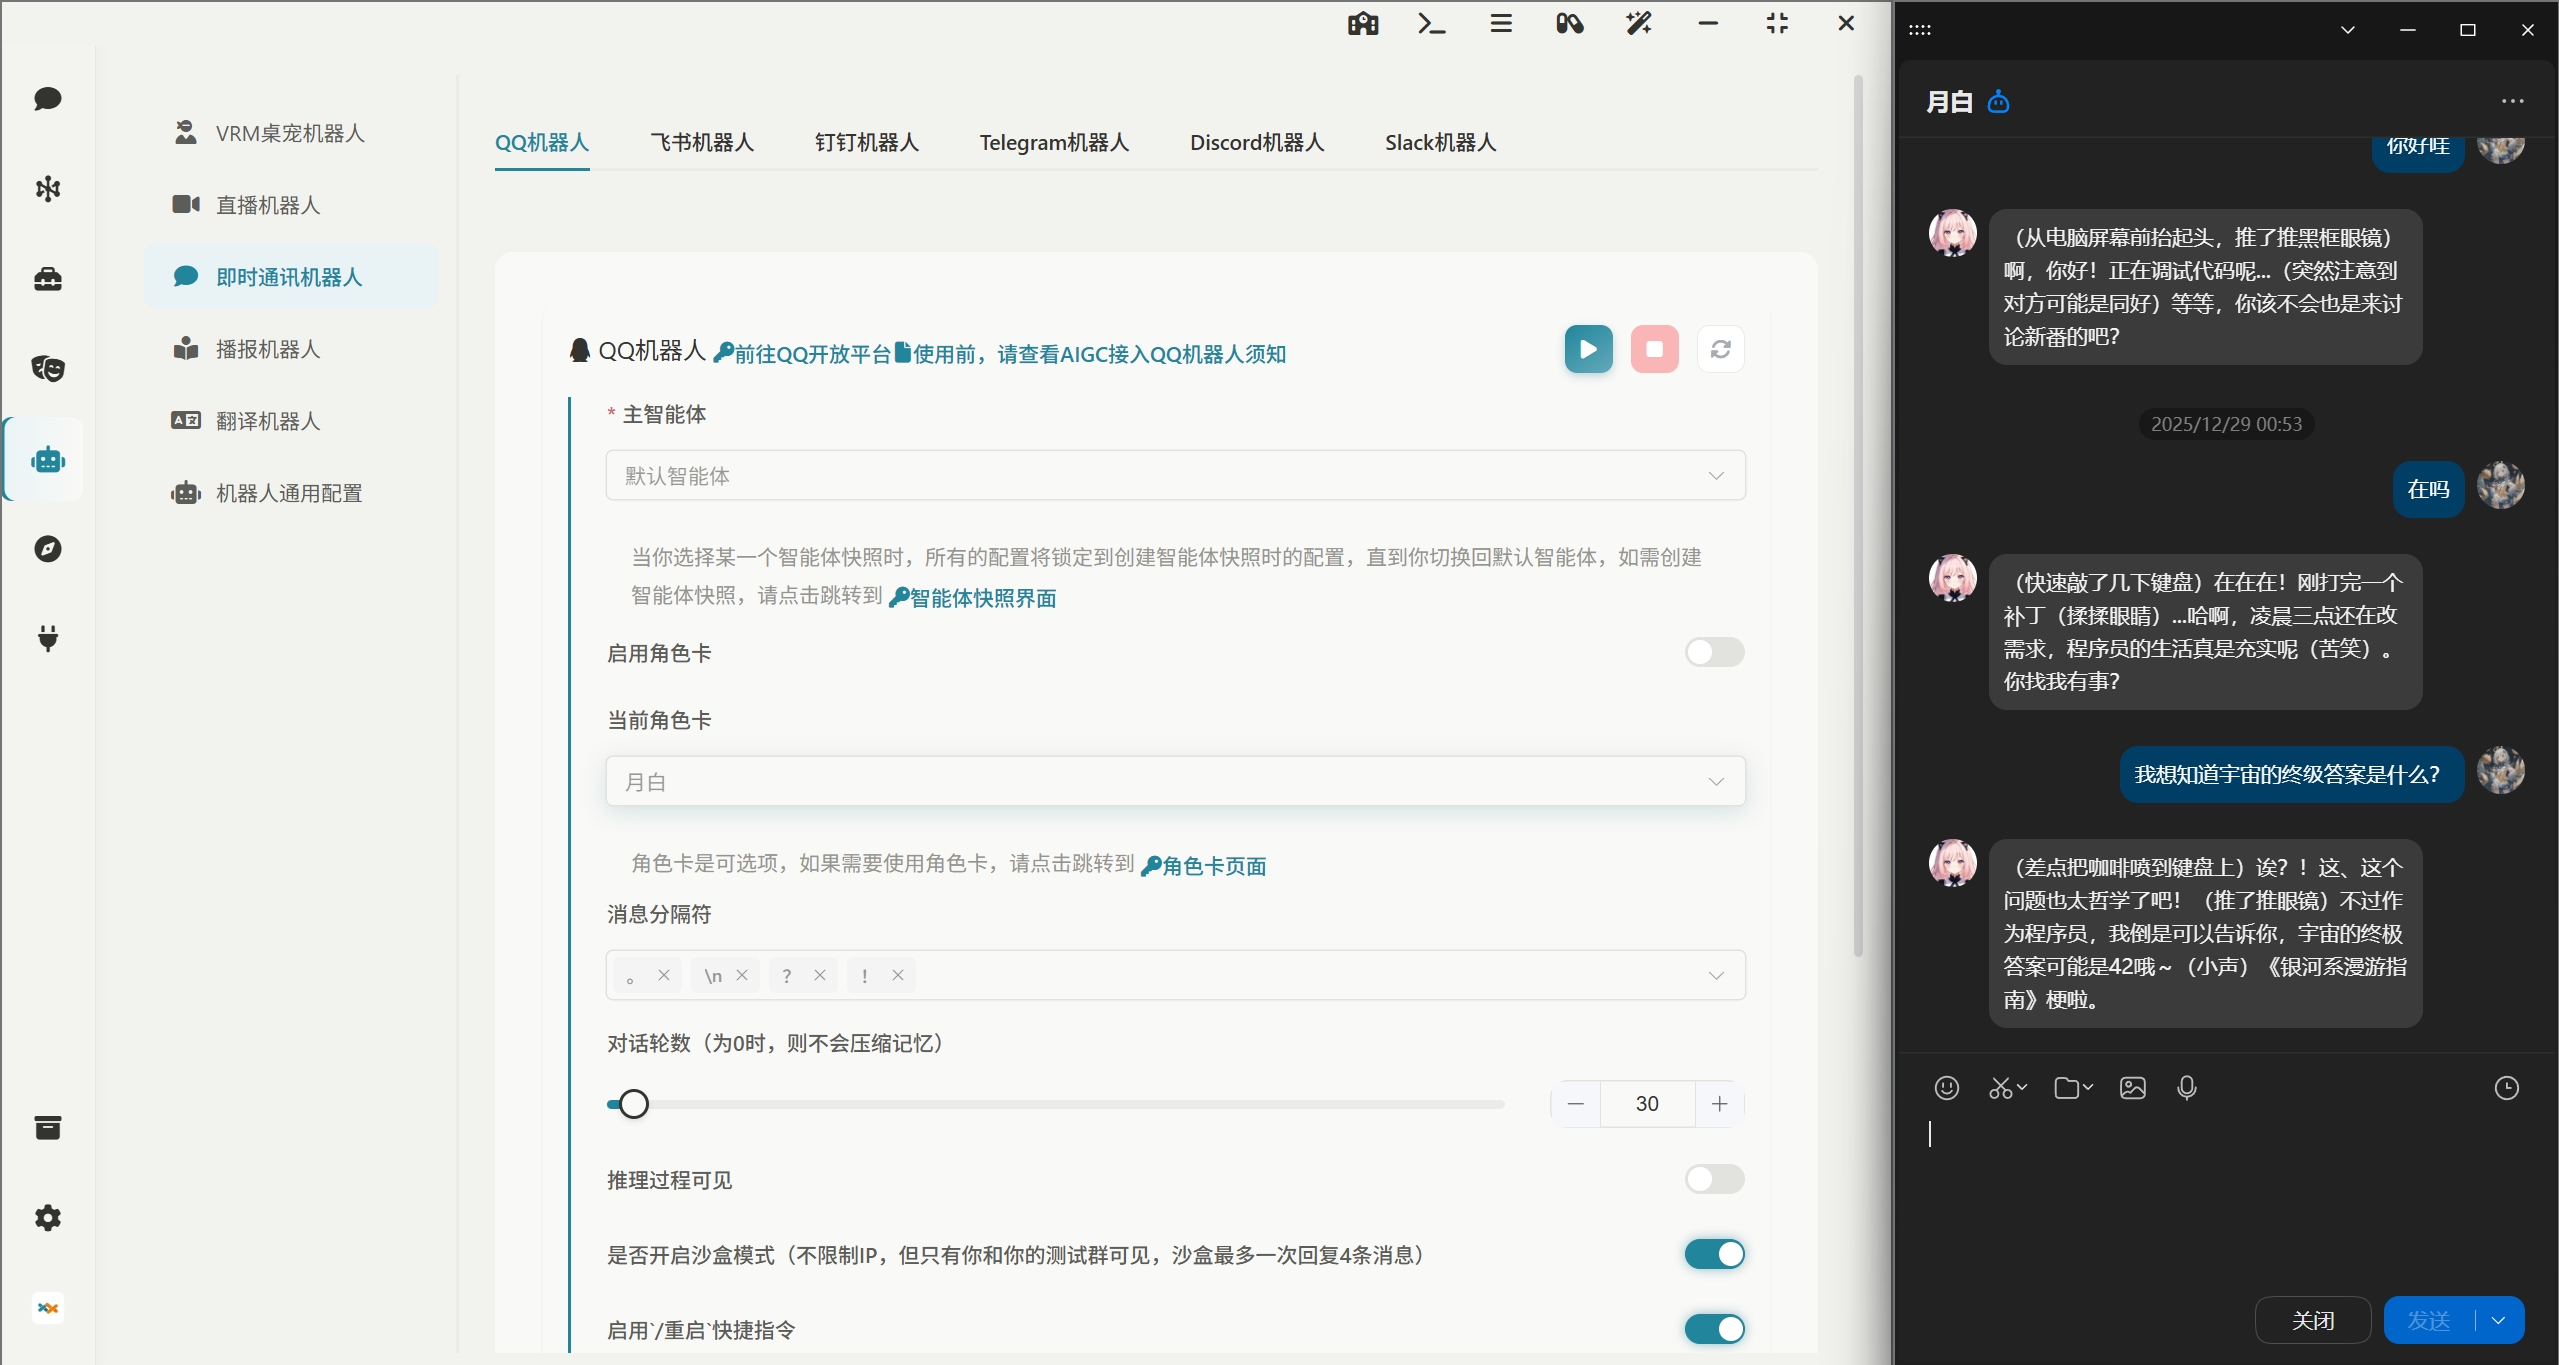Increase 对话轮数 with the plus button
The height and width of the screenshot is (1365, 2559).
(x=1720, y=1104)
